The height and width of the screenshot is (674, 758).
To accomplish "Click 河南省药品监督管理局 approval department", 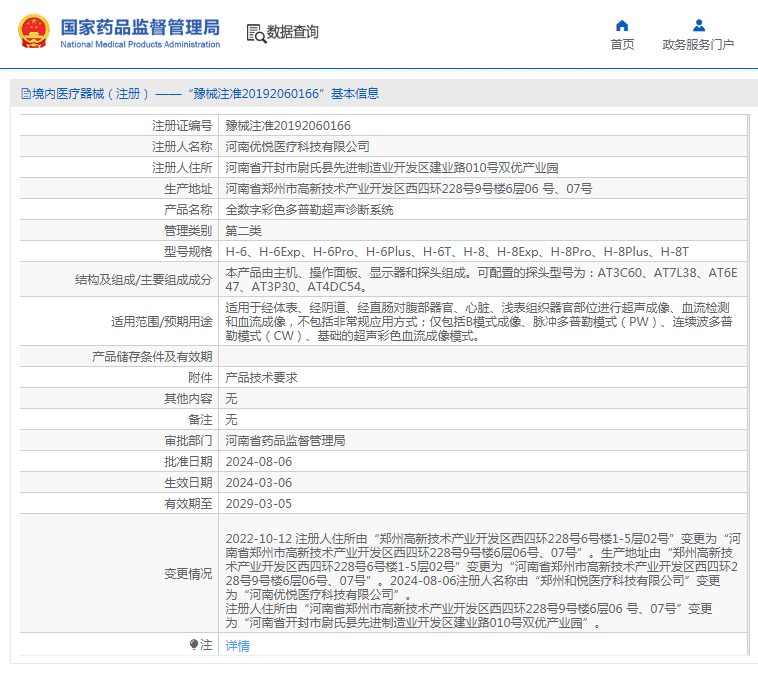I will point(285,440).
